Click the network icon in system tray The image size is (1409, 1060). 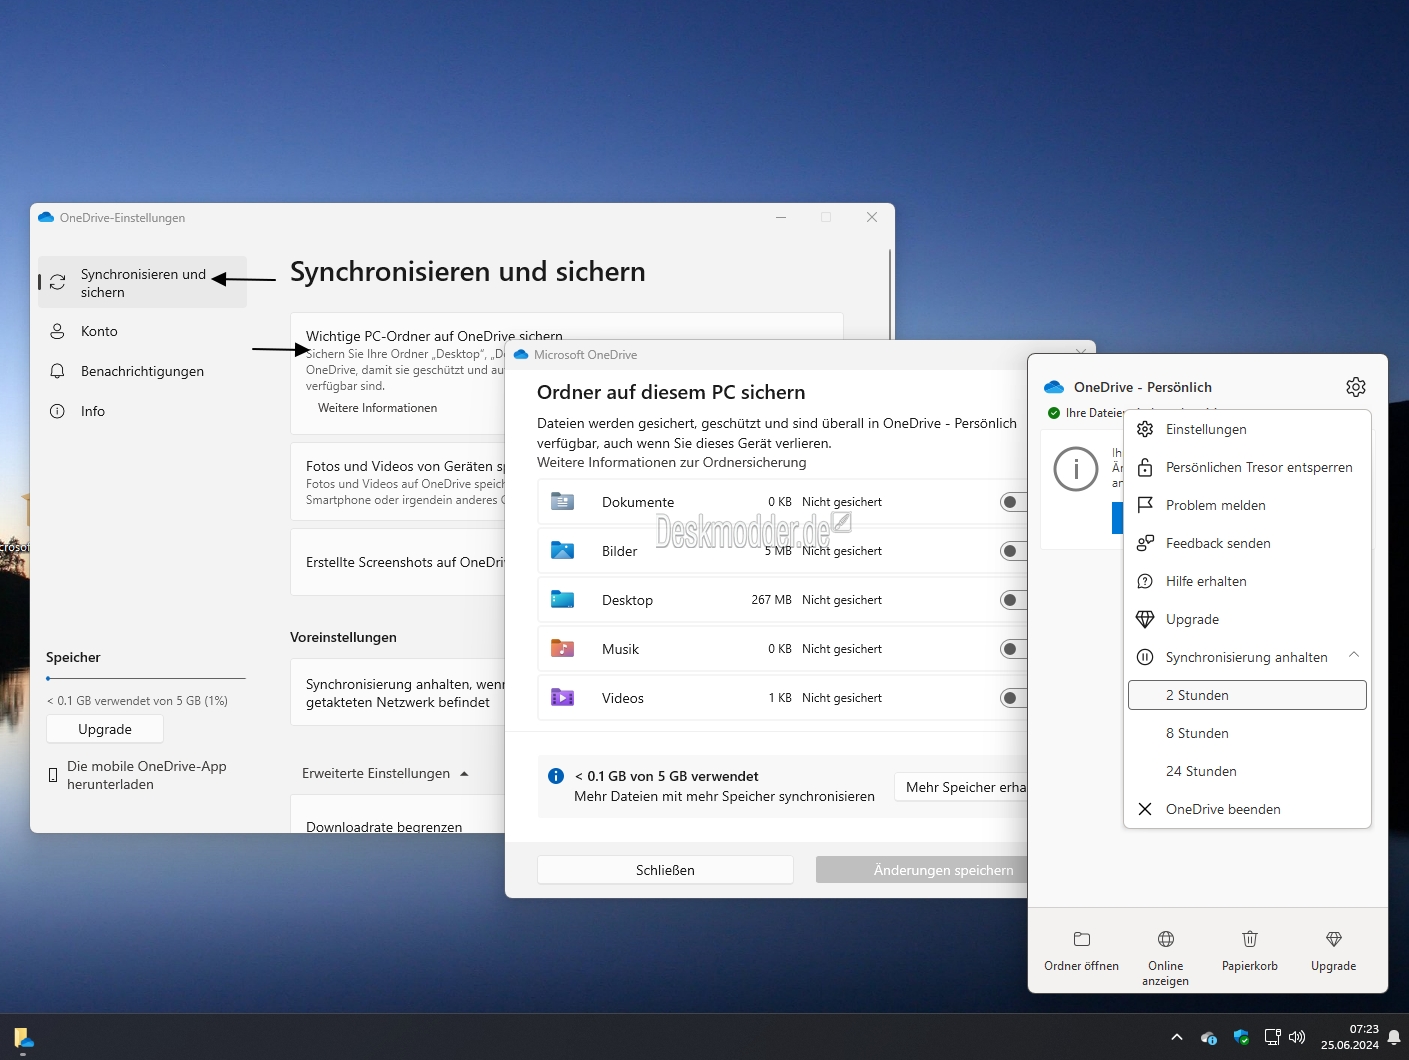point(1272,1037)
